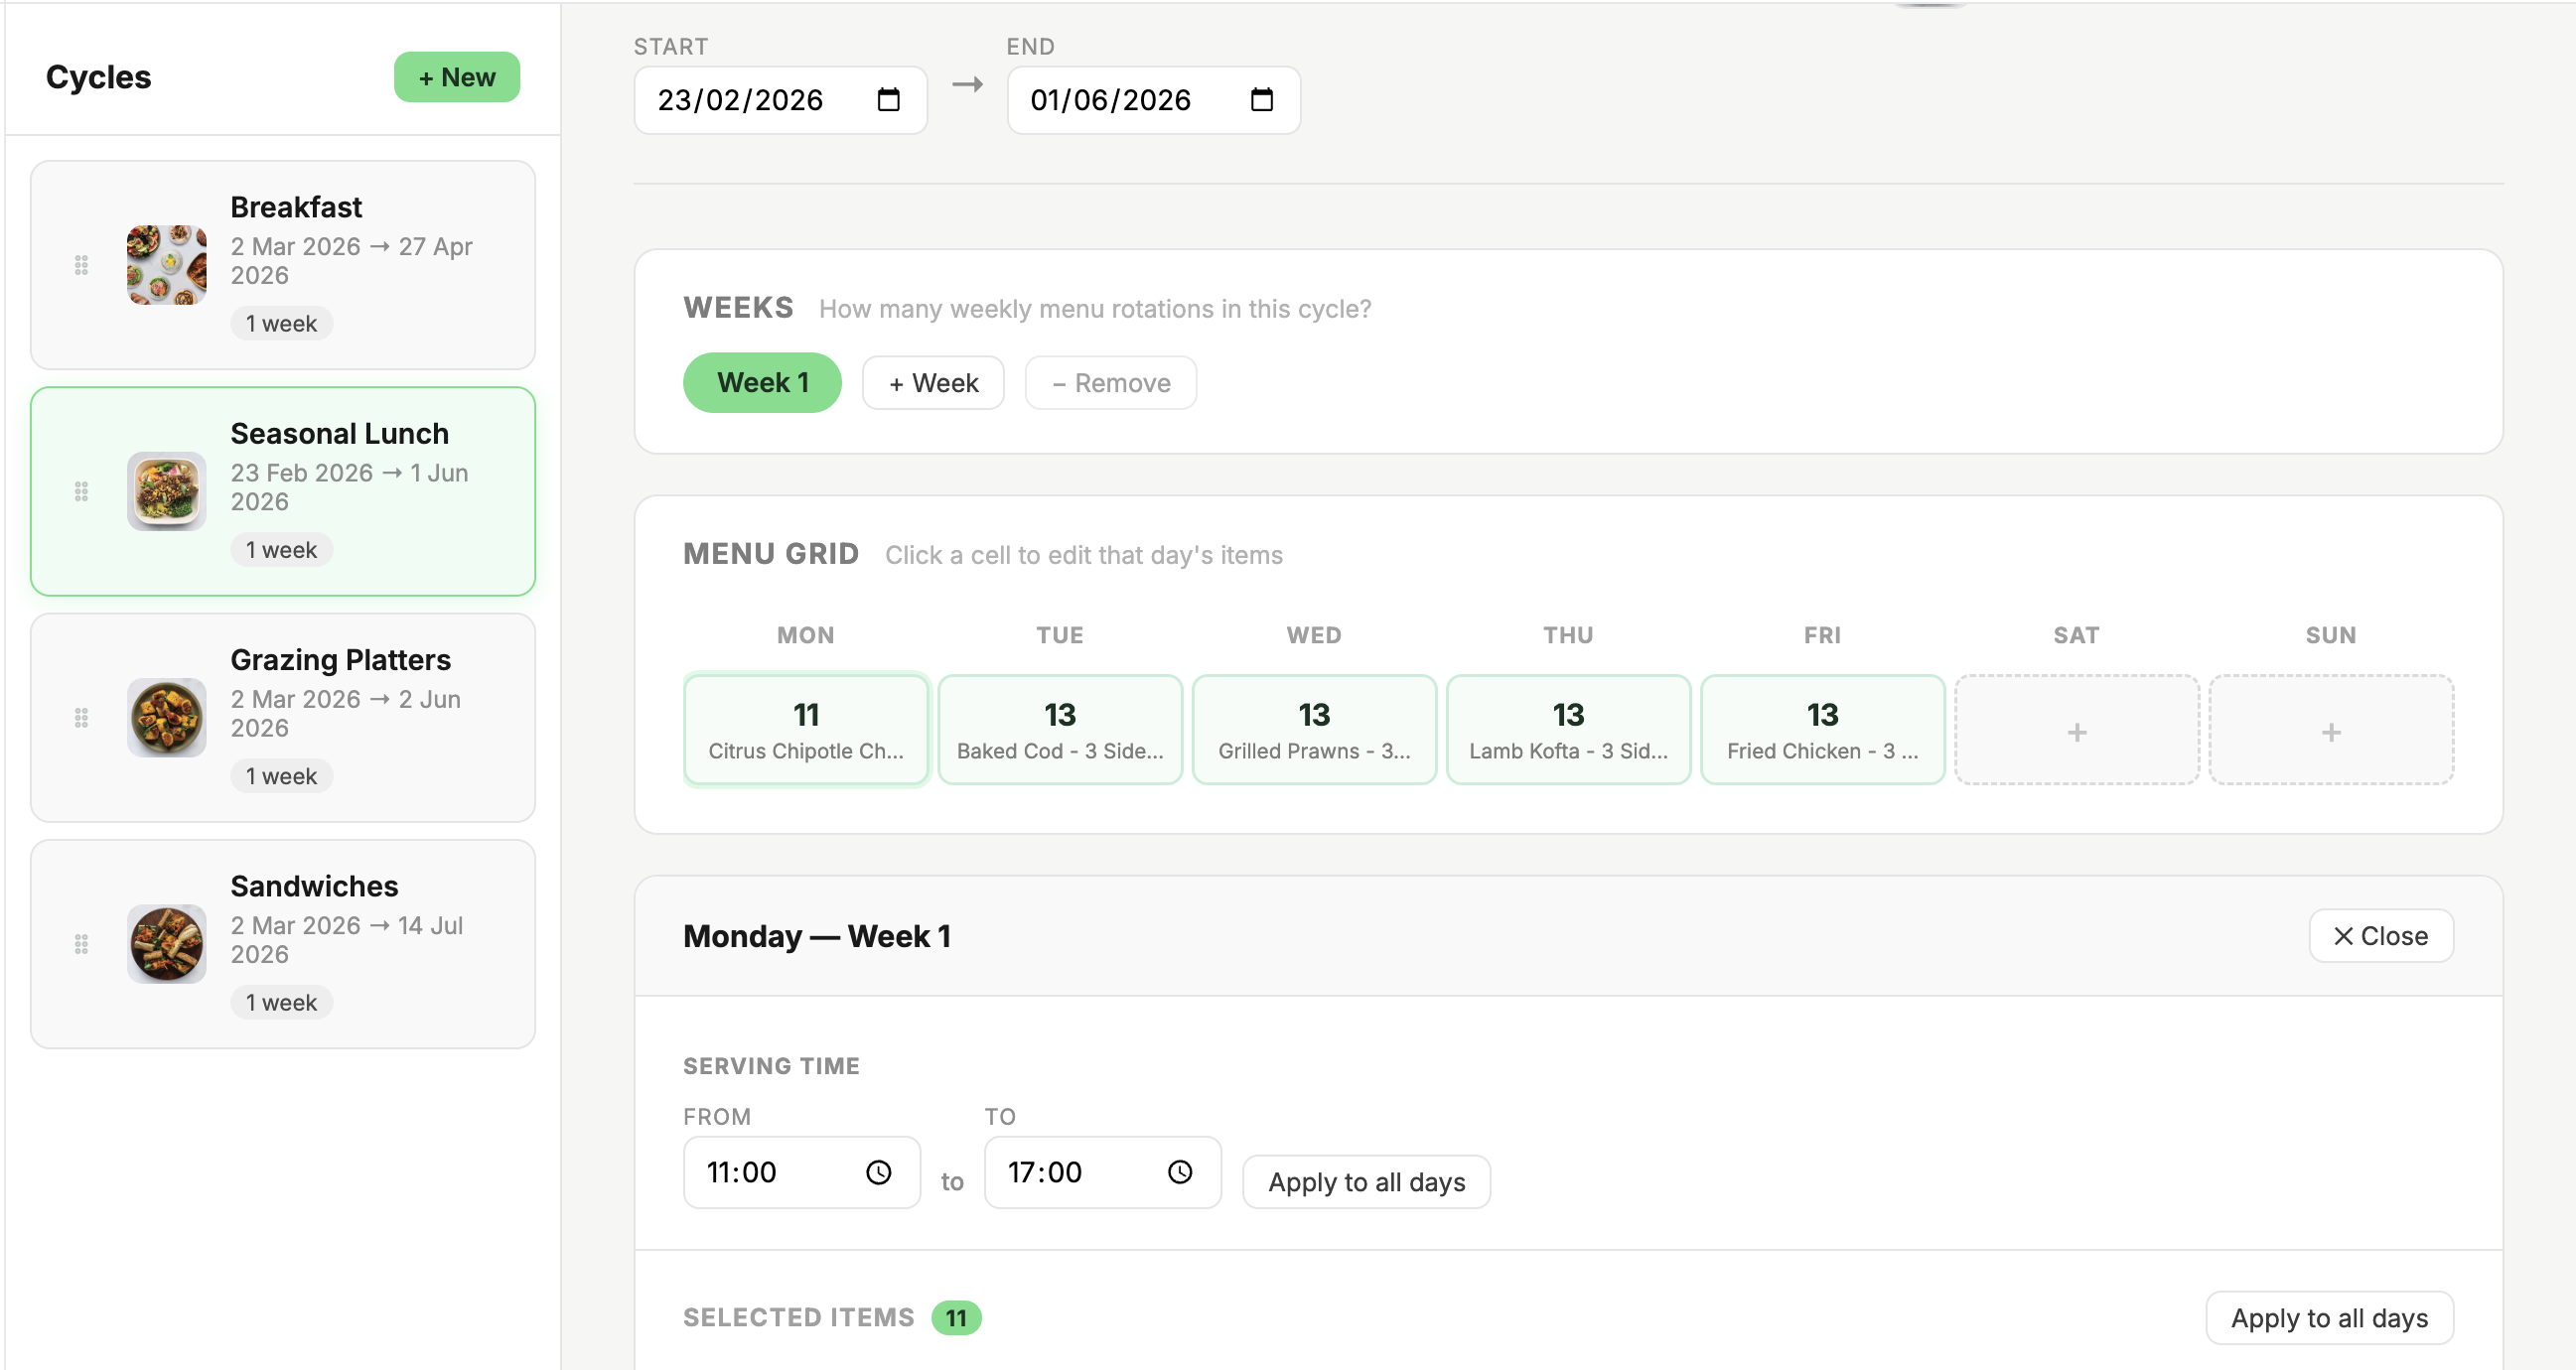
Task: Apply the serving time to all days
Action: tap(1366, 1181)
